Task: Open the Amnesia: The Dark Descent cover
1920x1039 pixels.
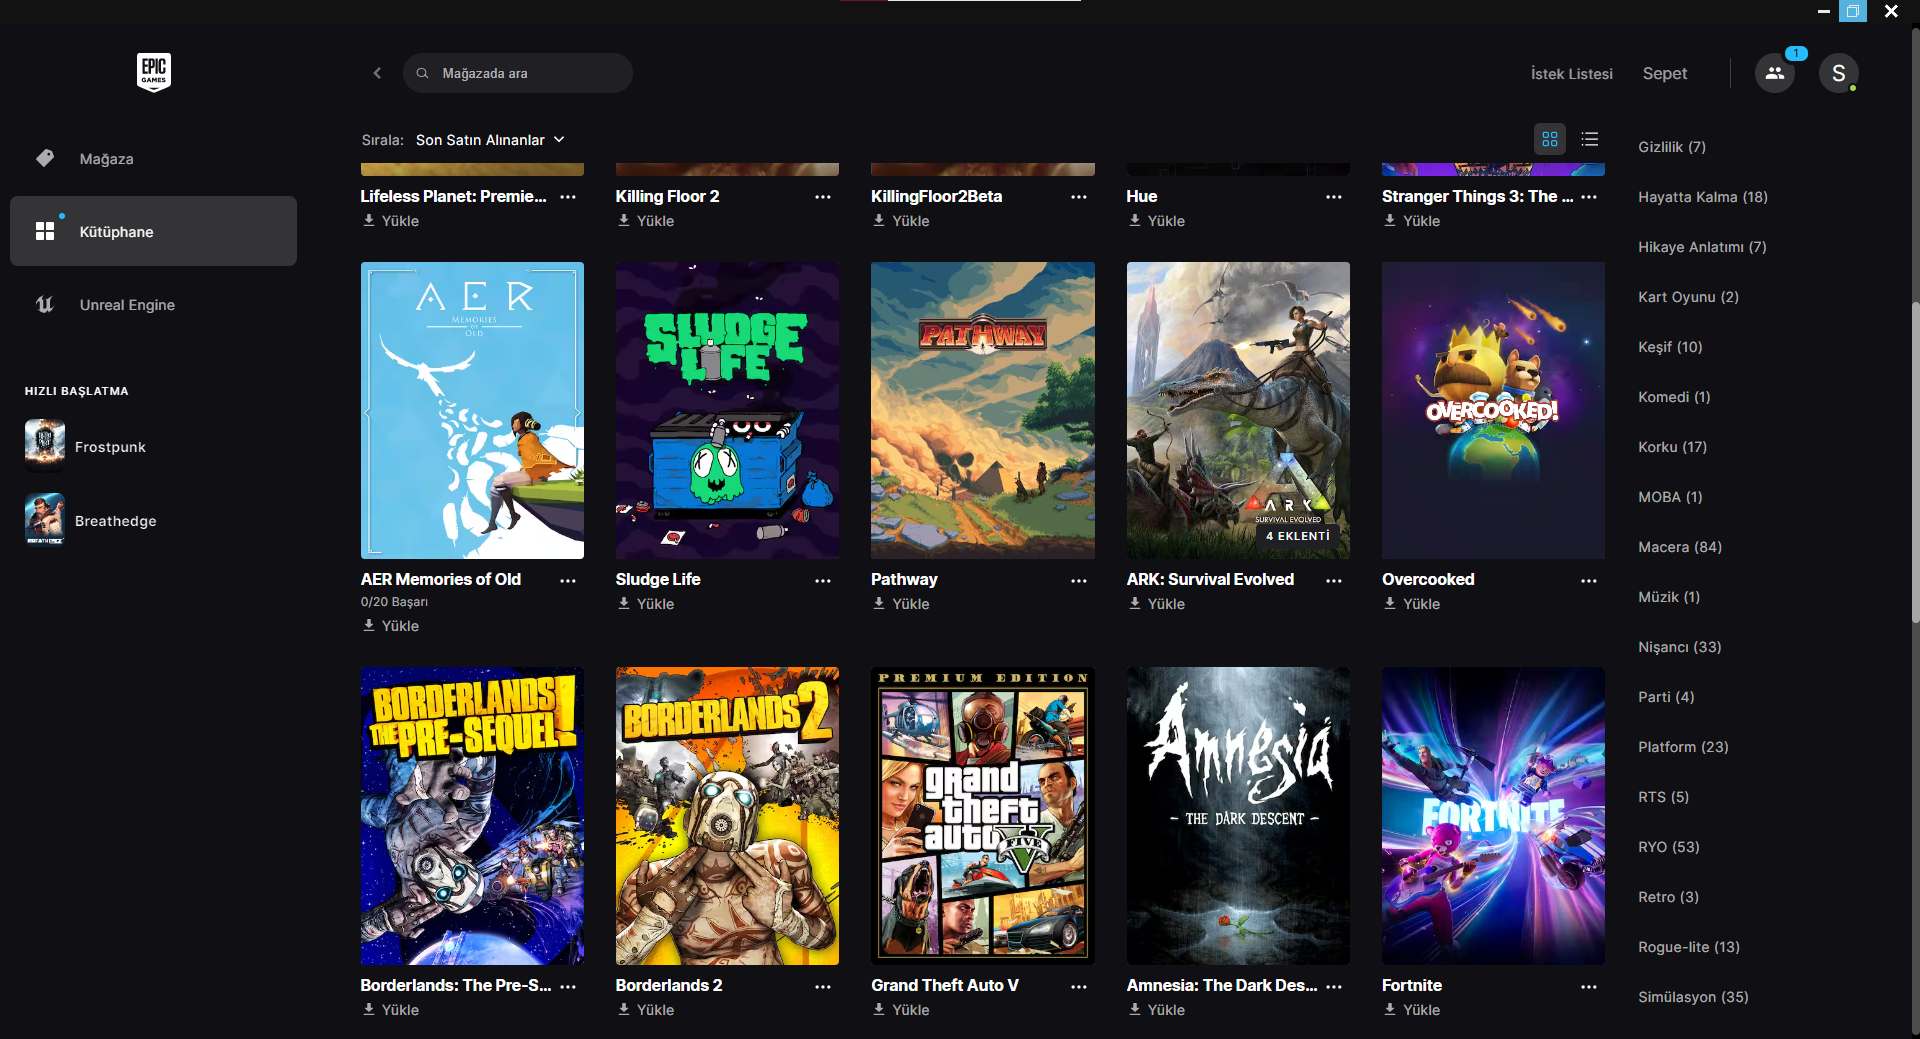Action: tap(1238, 816)
